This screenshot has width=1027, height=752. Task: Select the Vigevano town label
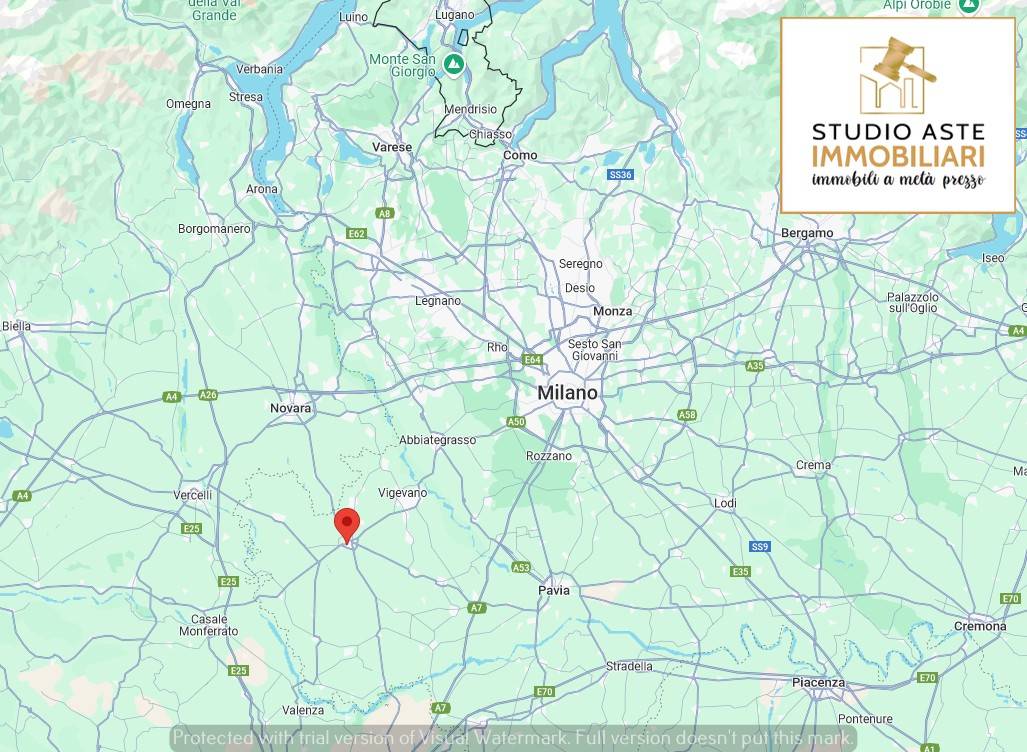(x=403, y=492)
